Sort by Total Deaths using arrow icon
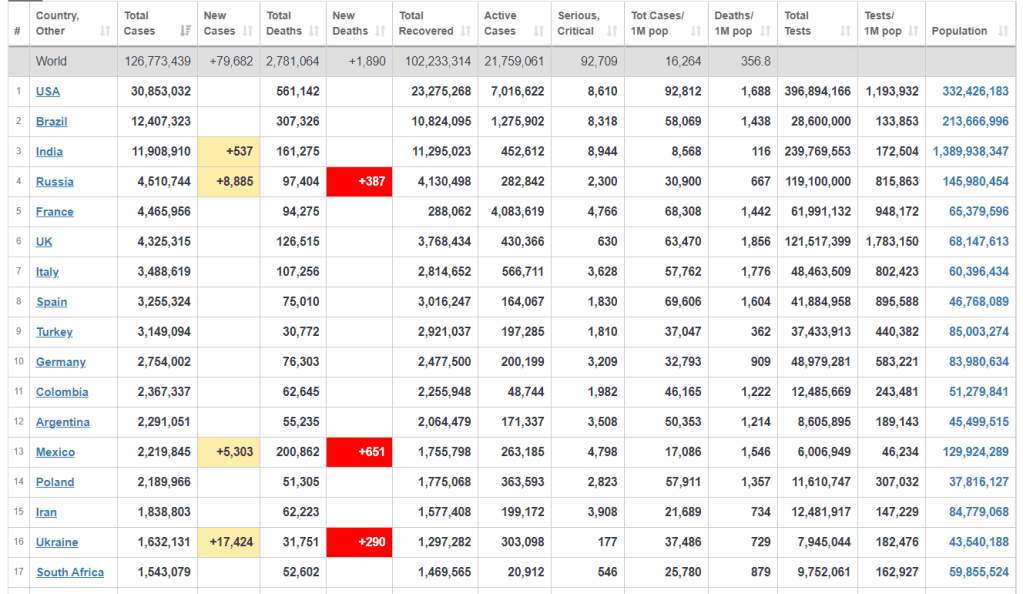Image resolution: width=1023 pixels, height=594 pixels. pyautogui.click(x=314, y=32)
